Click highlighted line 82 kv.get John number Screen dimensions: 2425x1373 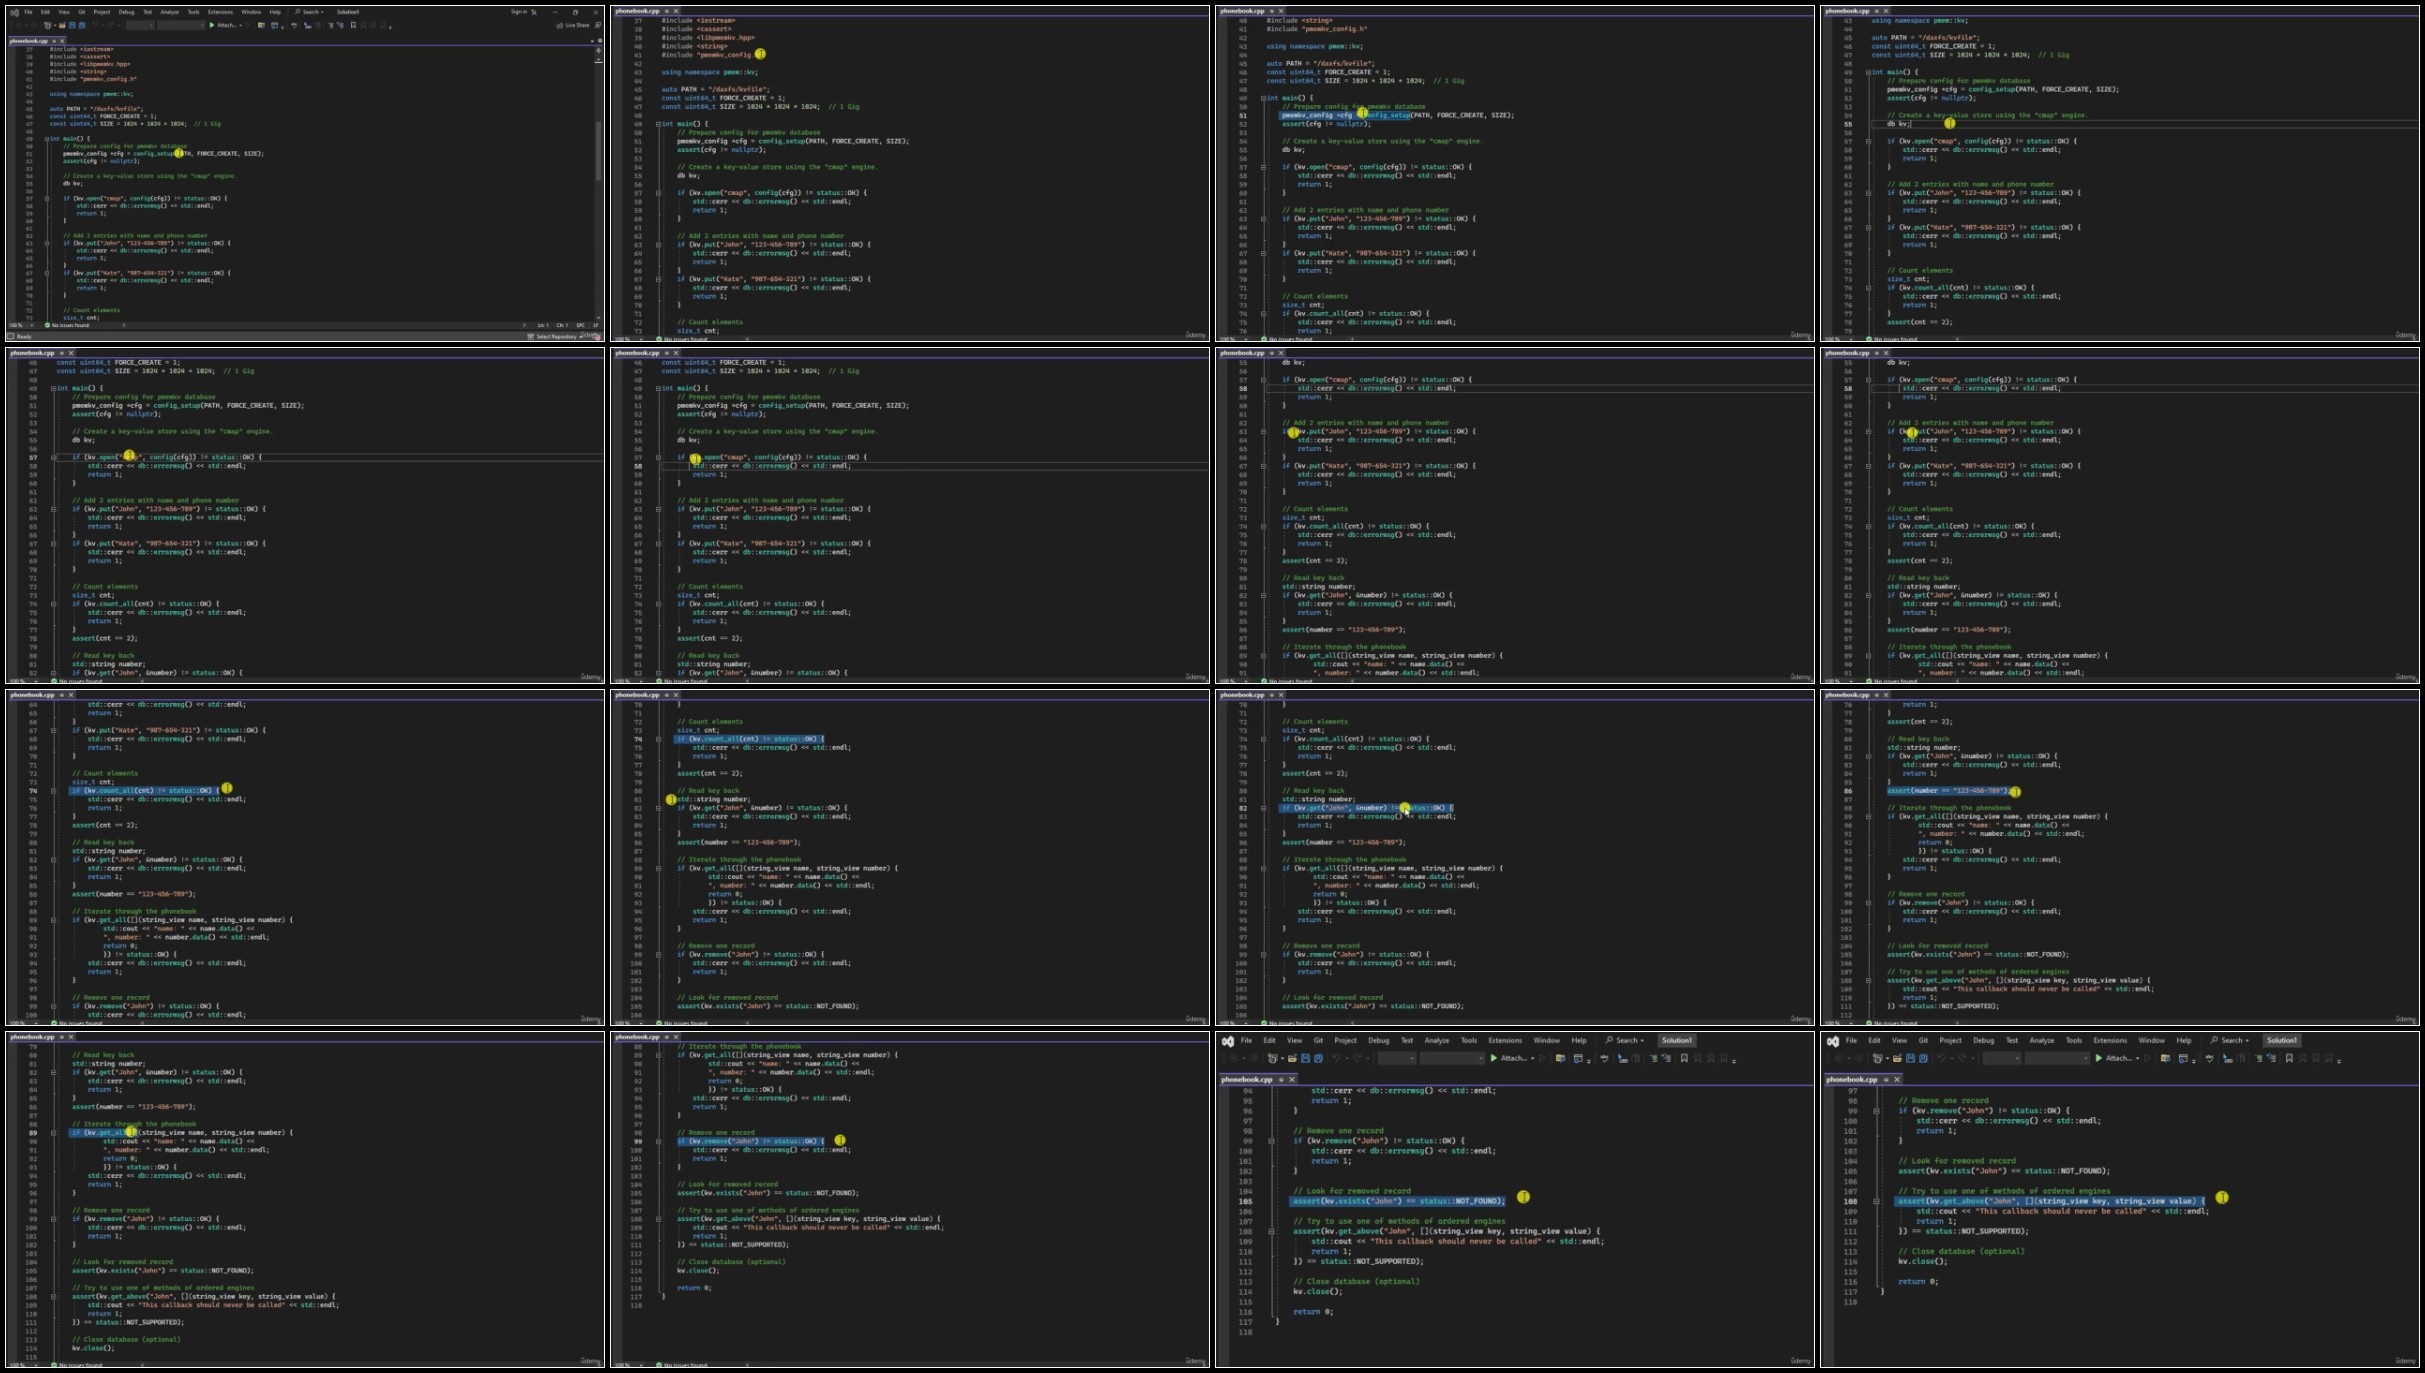click(1367, 807)
